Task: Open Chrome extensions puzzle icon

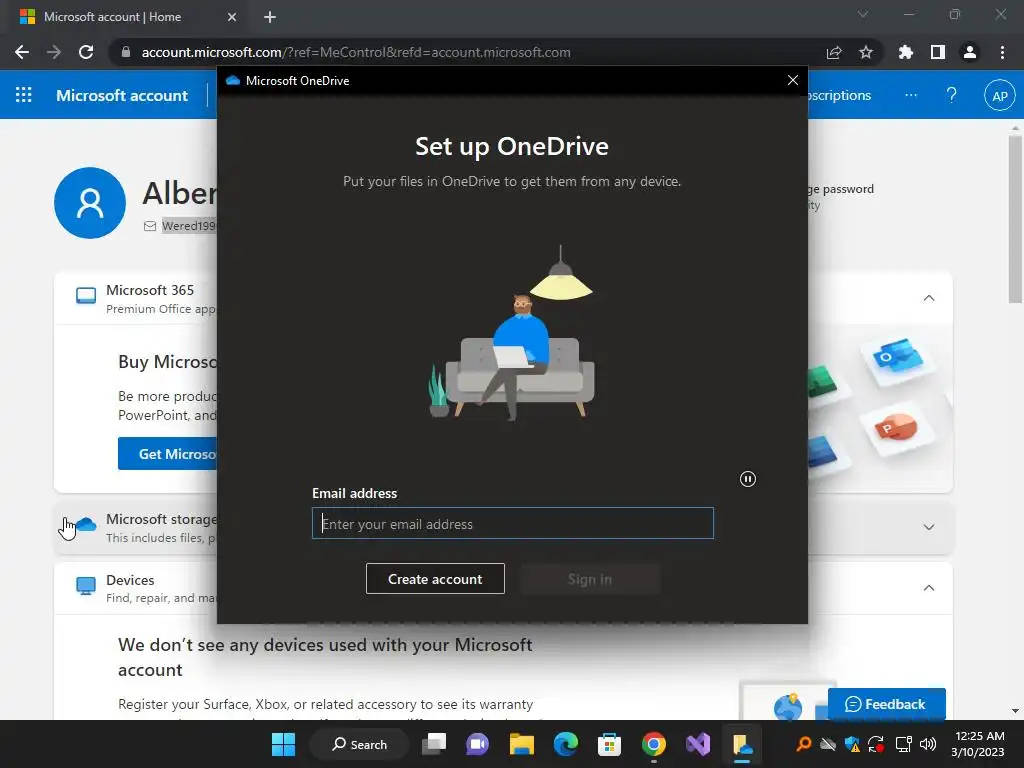Action: (x=906, y=52)
